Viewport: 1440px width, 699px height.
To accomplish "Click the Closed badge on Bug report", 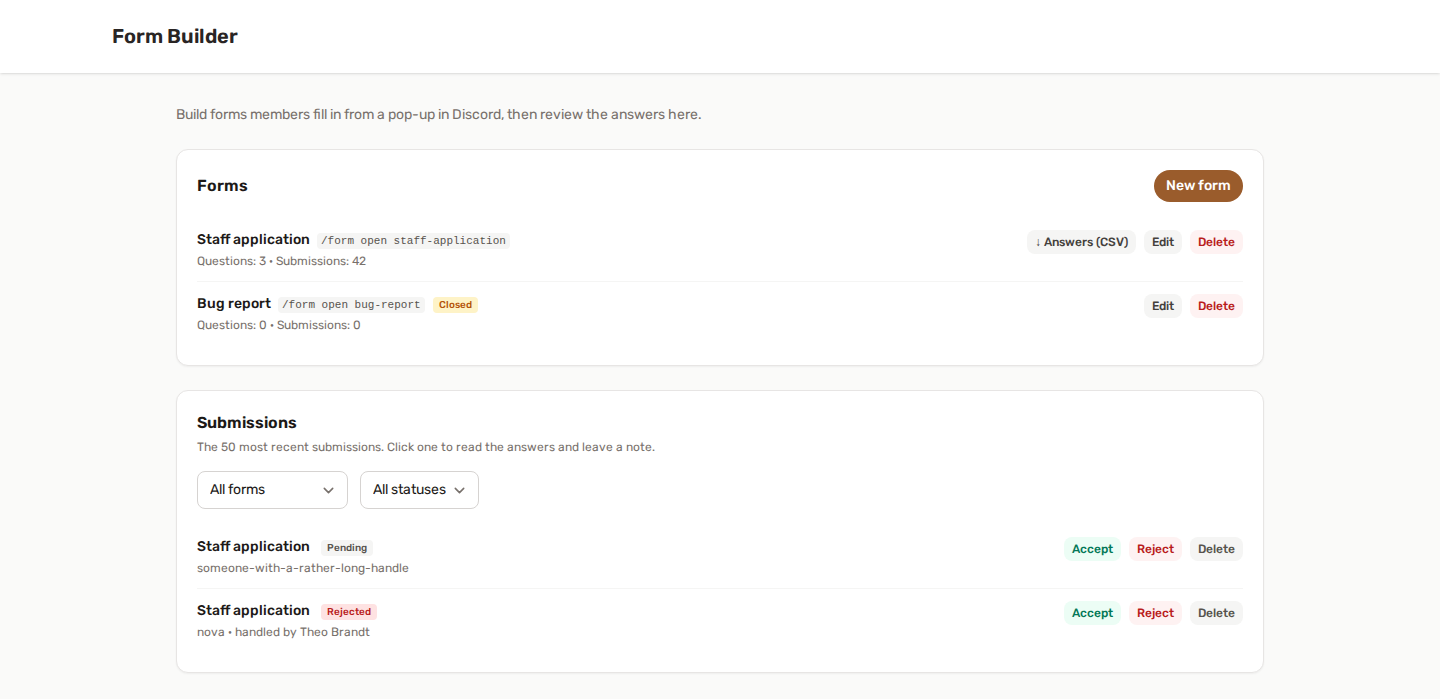I will (455, 305).
